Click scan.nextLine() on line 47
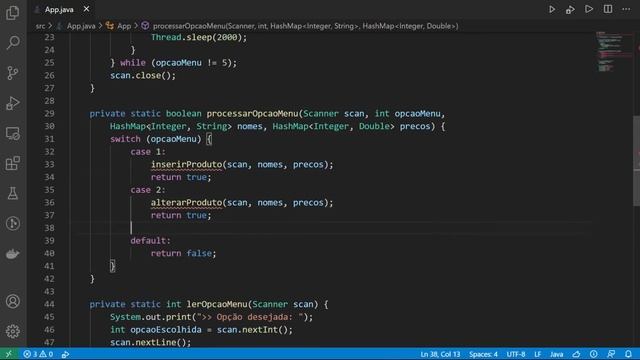Screen dimensions: 640x360 point(150,342)
